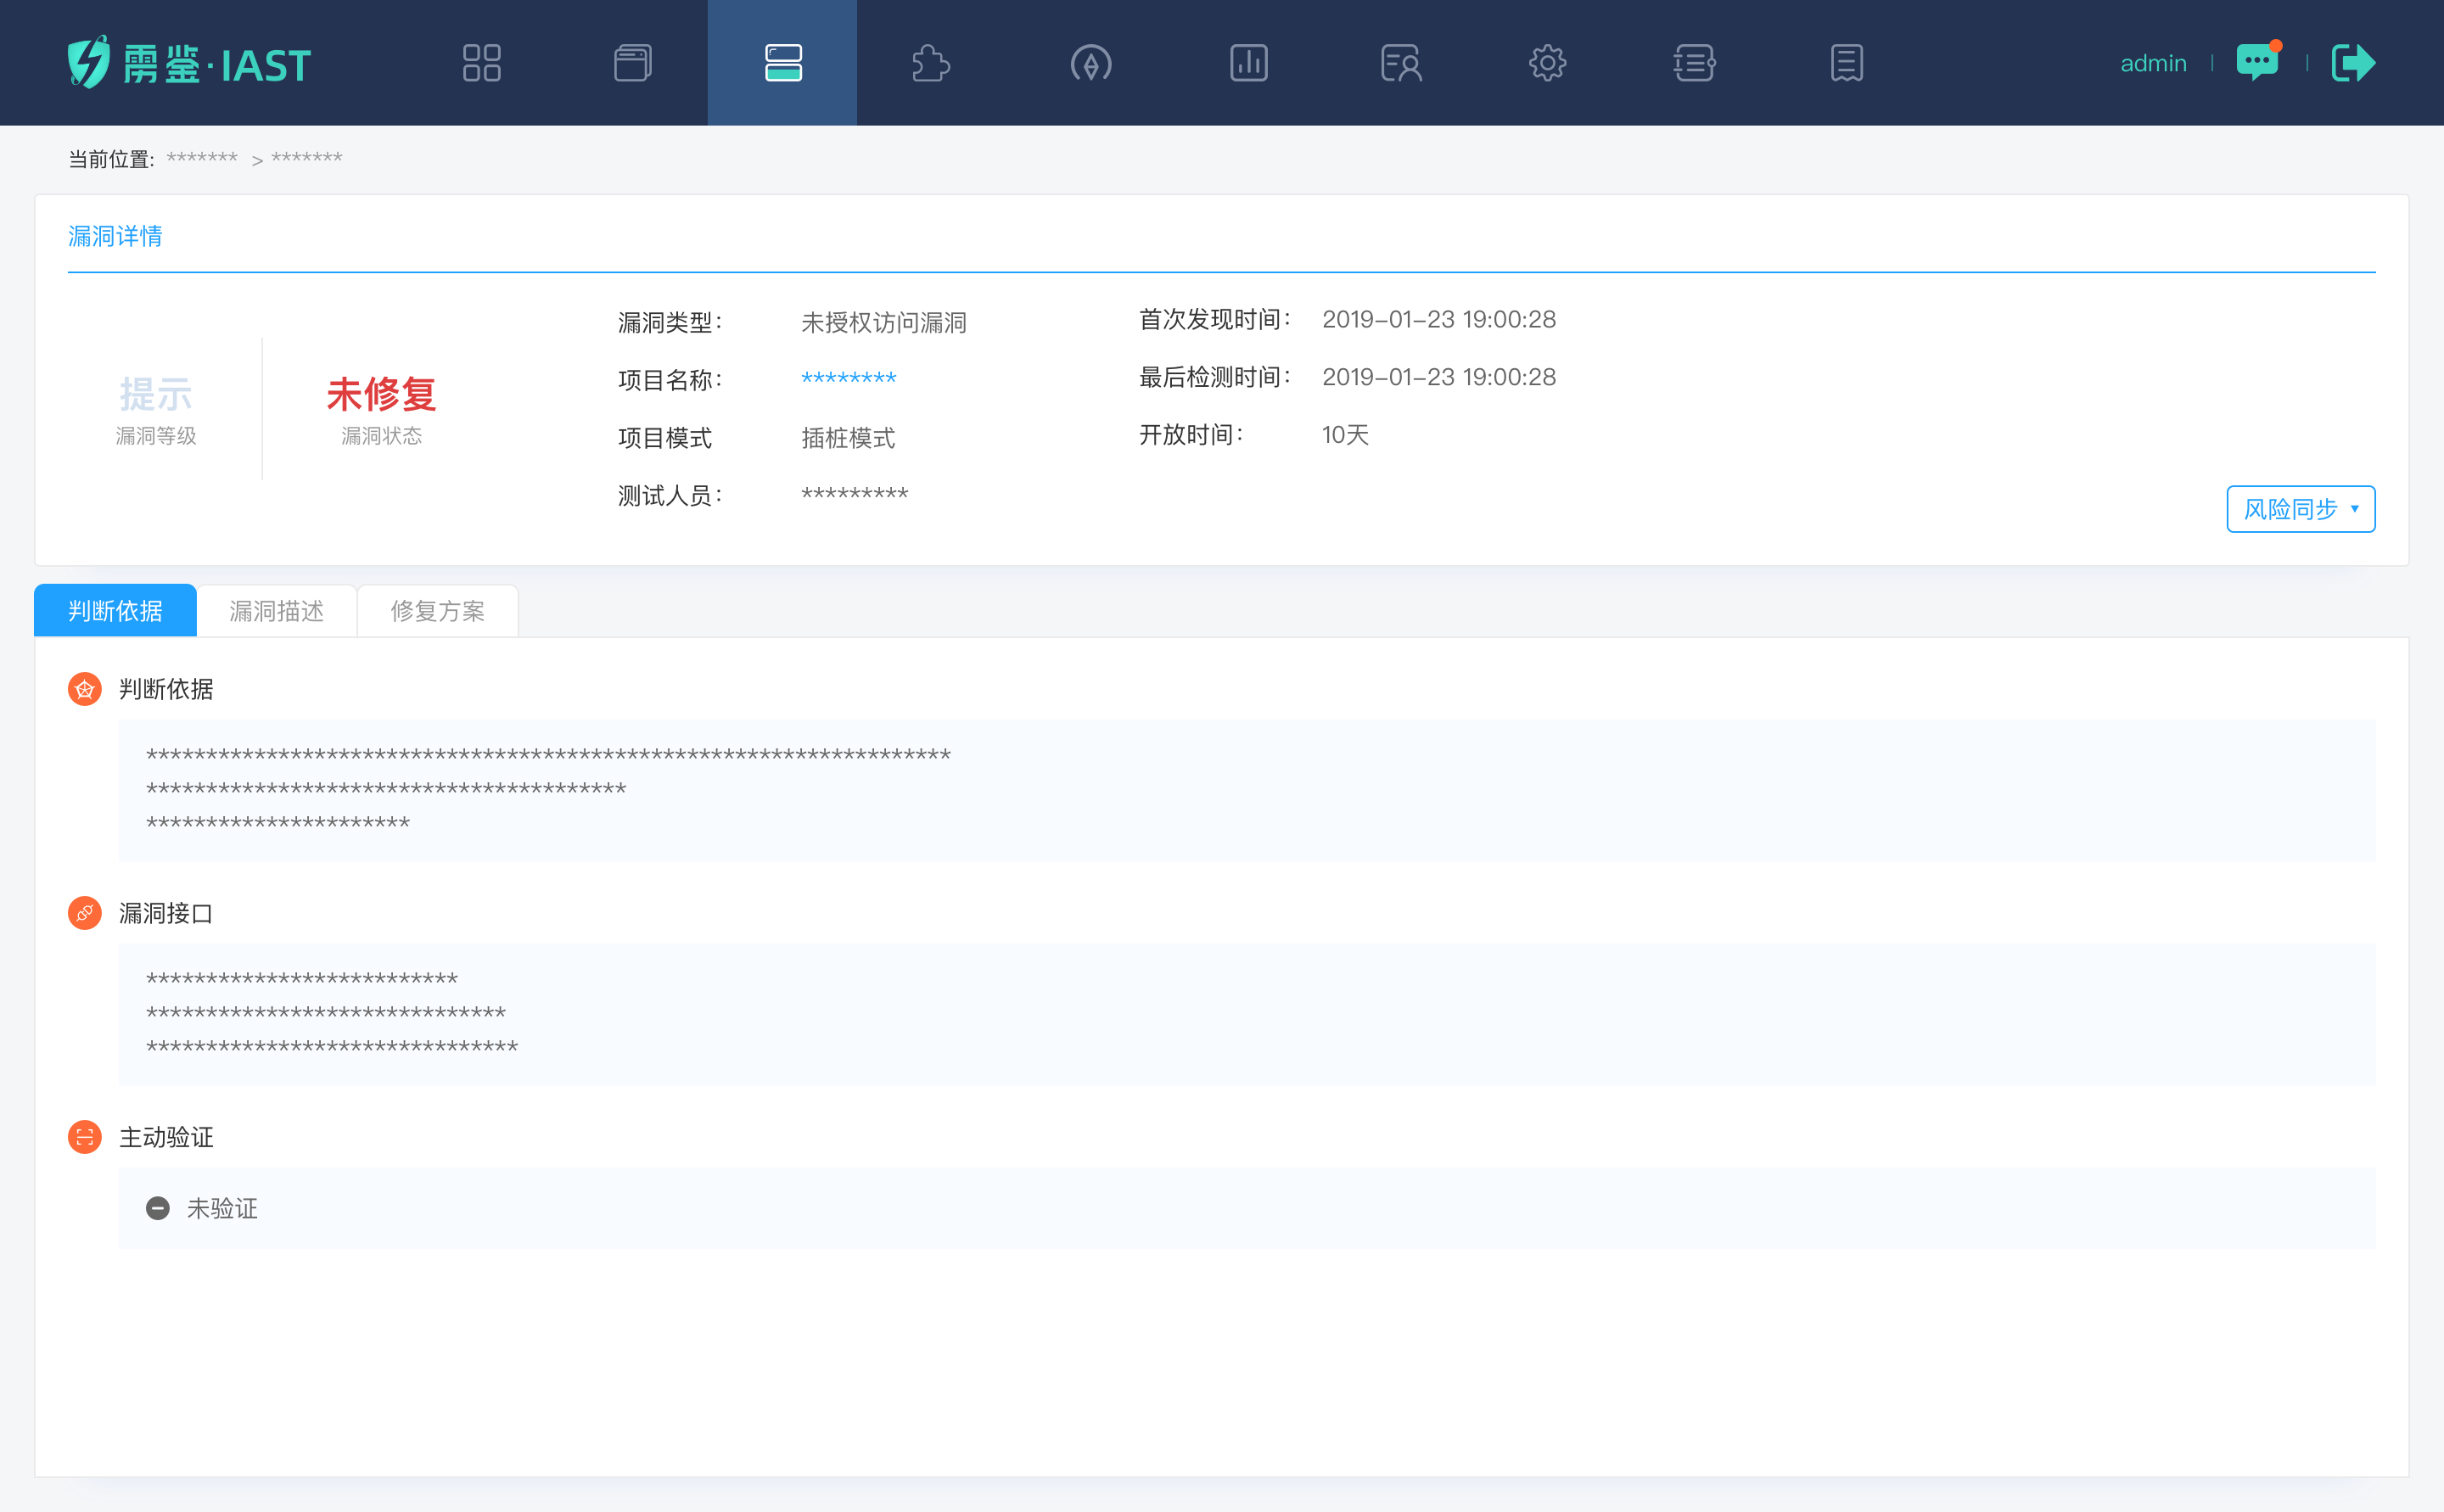Click the 首次发现时间 timestamp value

[1439, 319]
